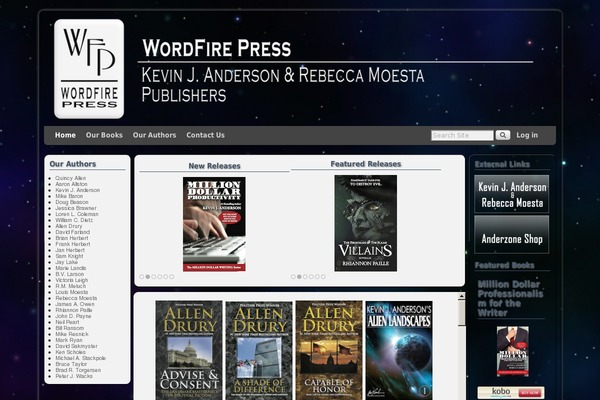Open author William C. Dietz
This screenshot has height=400, width=600.
point(74,220)
